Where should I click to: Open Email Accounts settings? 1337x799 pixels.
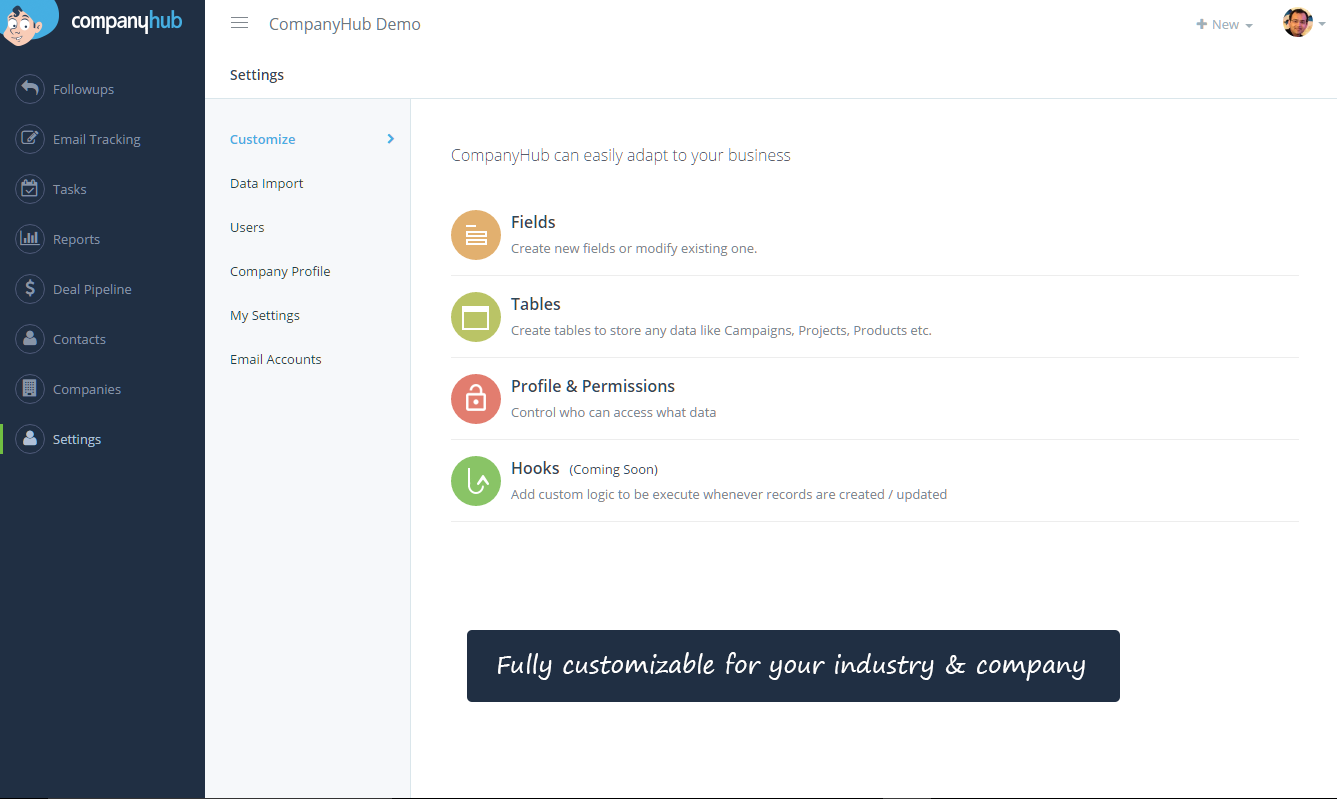tap(276, 359)
